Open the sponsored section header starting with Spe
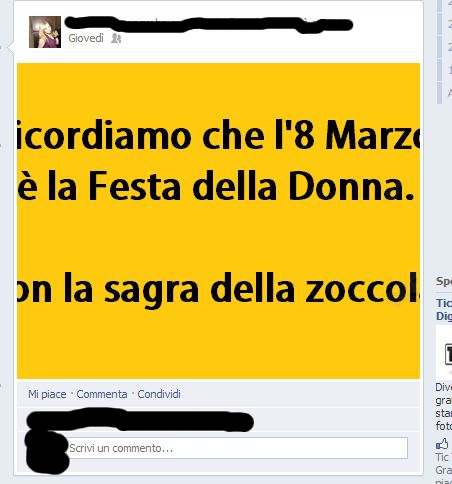 444,282
